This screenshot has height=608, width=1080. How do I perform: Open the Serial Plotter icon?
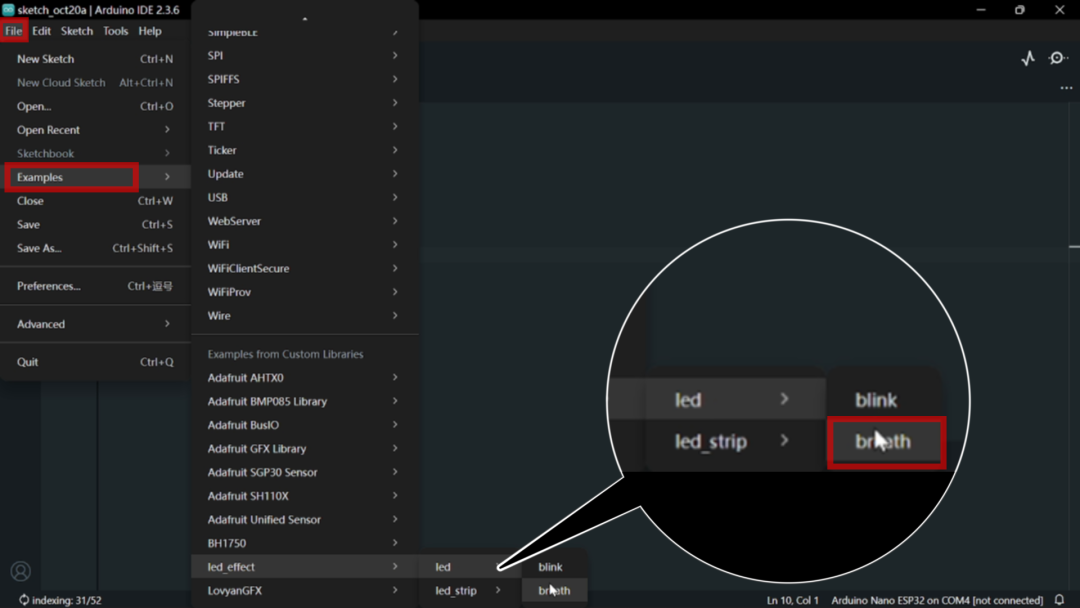click(1028, 58)
